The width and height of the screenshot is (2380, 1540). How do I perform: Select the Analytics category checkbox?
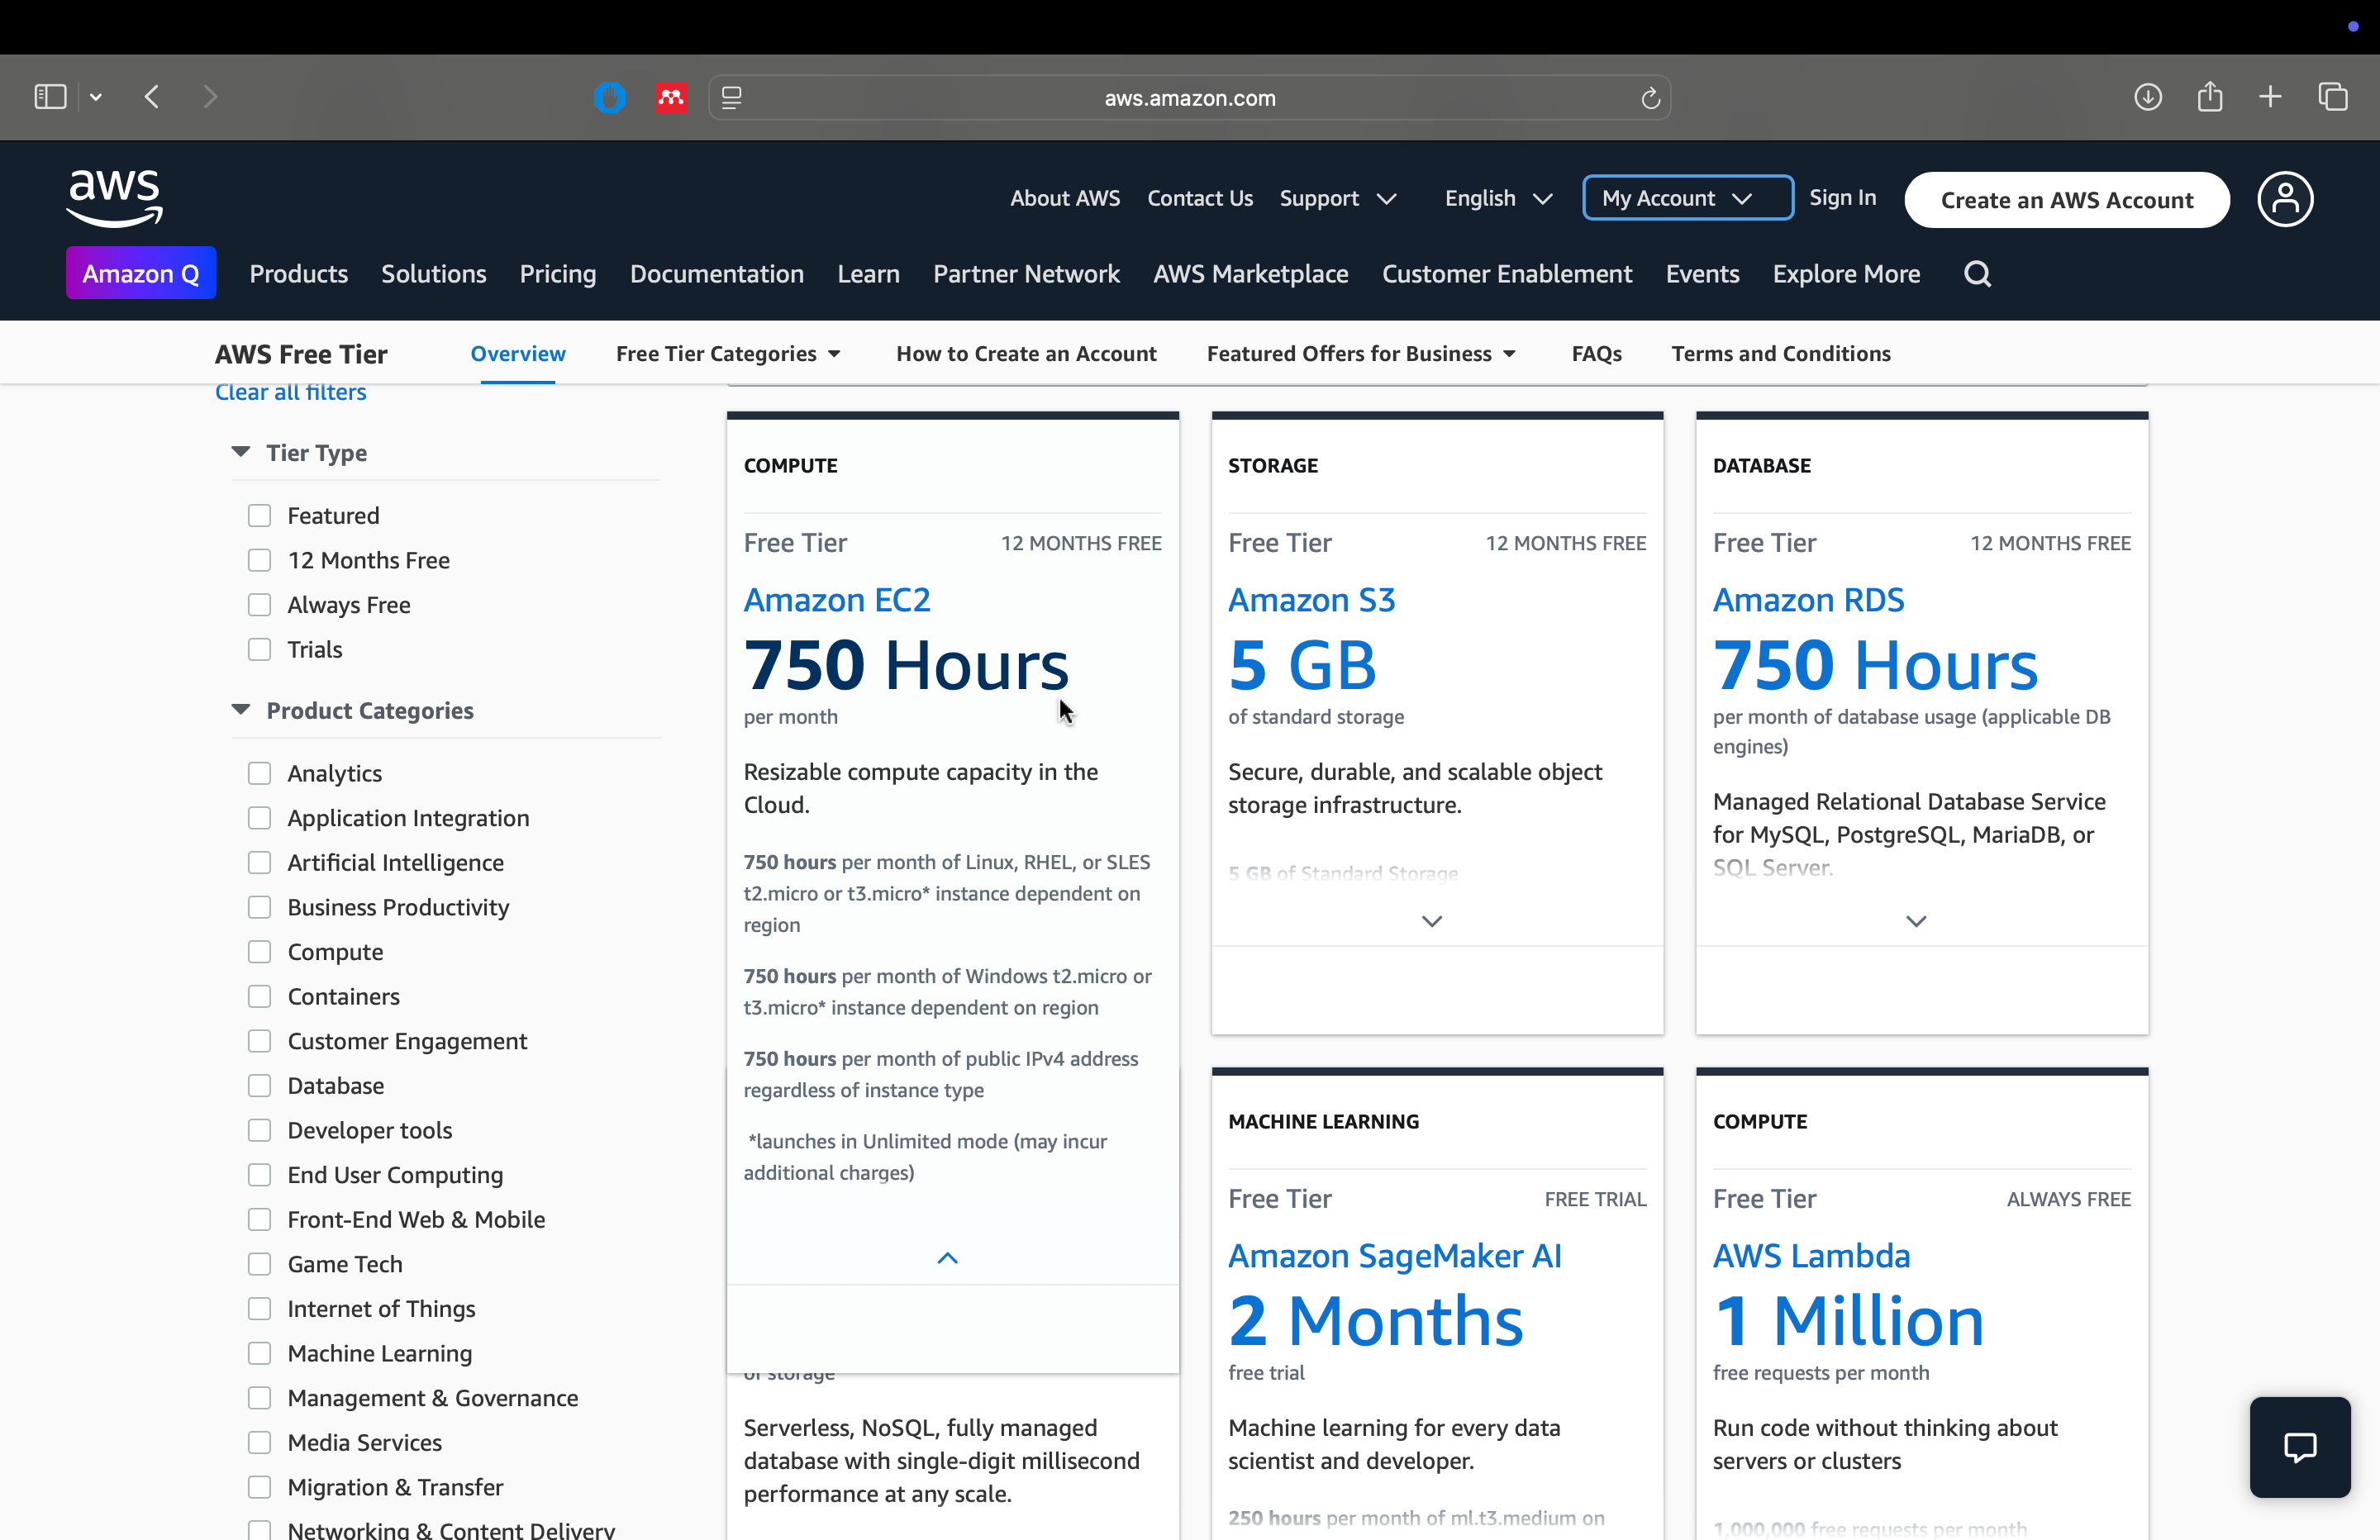260,773
